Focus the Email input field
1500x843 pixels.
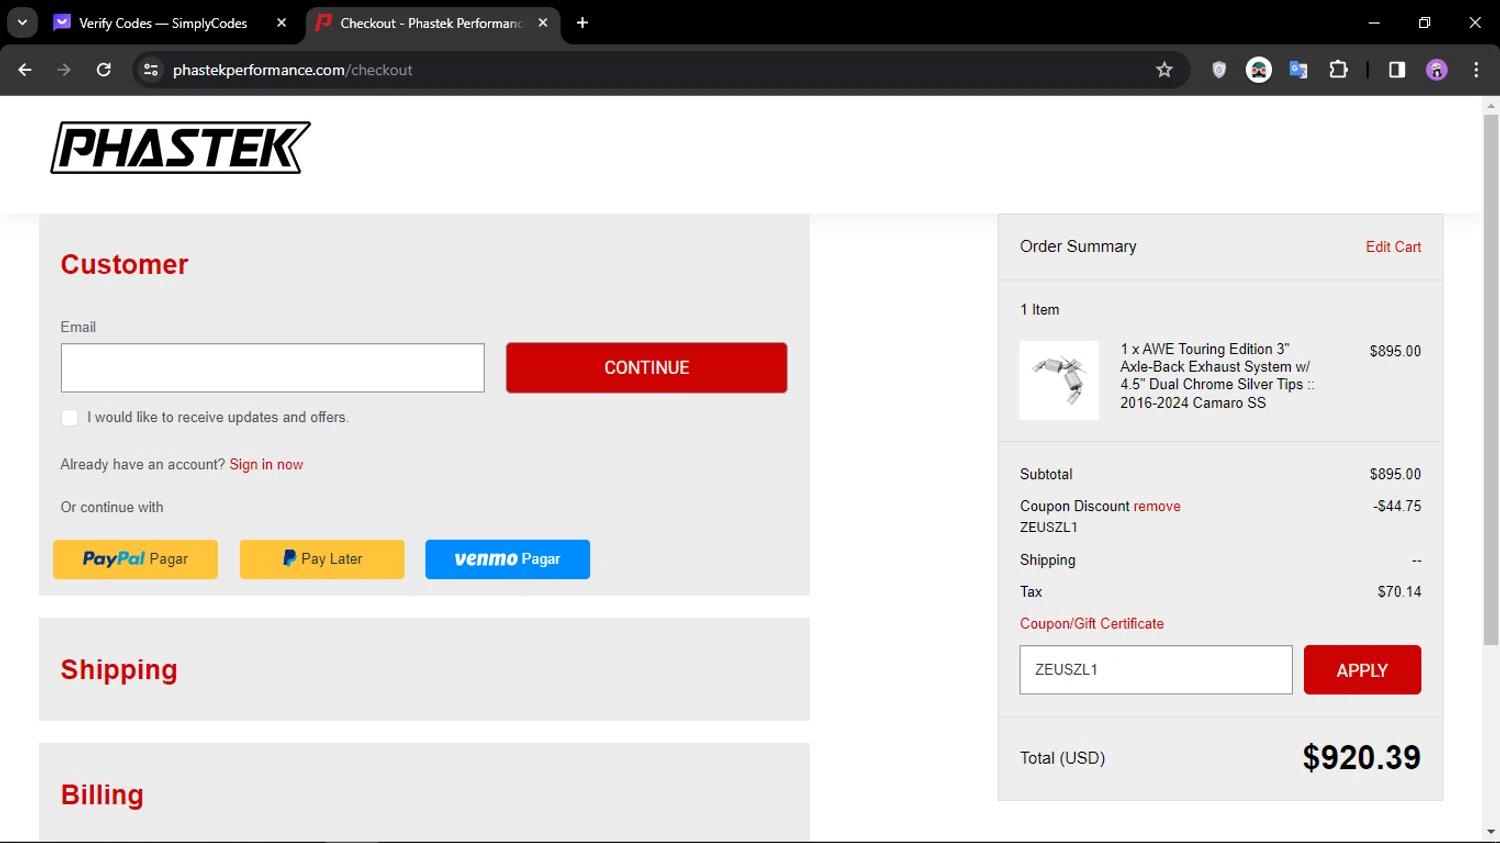click(272, 368)
